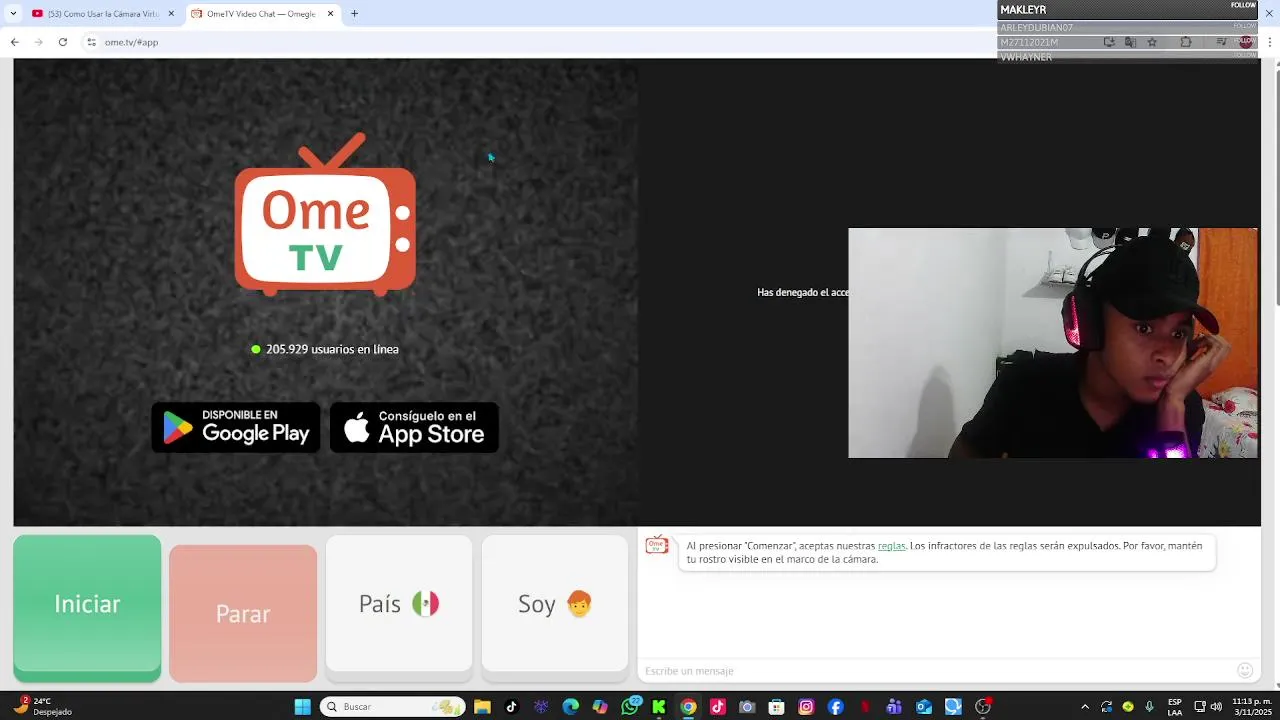The height and width of the screenshot is (720, 1280).
Task: Click the 205.929 usuarios en línea text
Action: click(x=332, y=349)
